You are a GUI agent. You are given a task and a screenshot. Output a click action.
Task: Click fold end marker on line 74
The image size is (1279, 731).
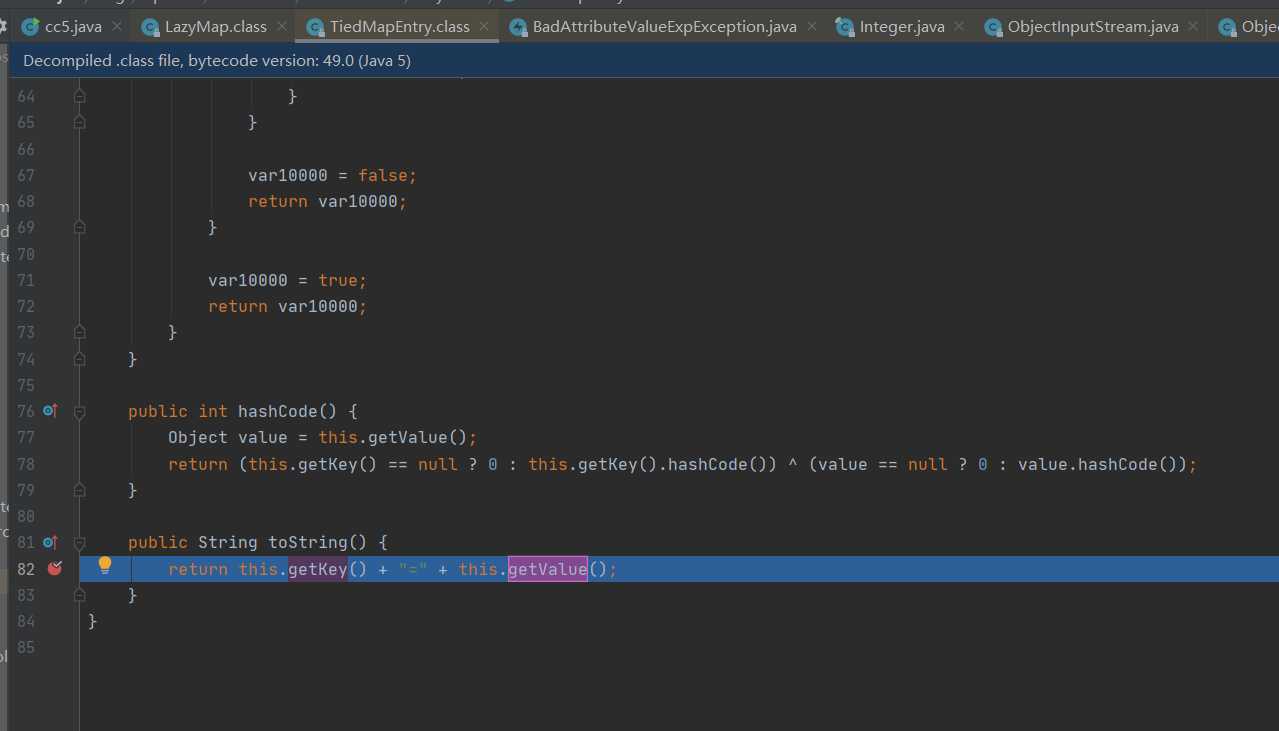pyautogui.click(x=80, y=359)
